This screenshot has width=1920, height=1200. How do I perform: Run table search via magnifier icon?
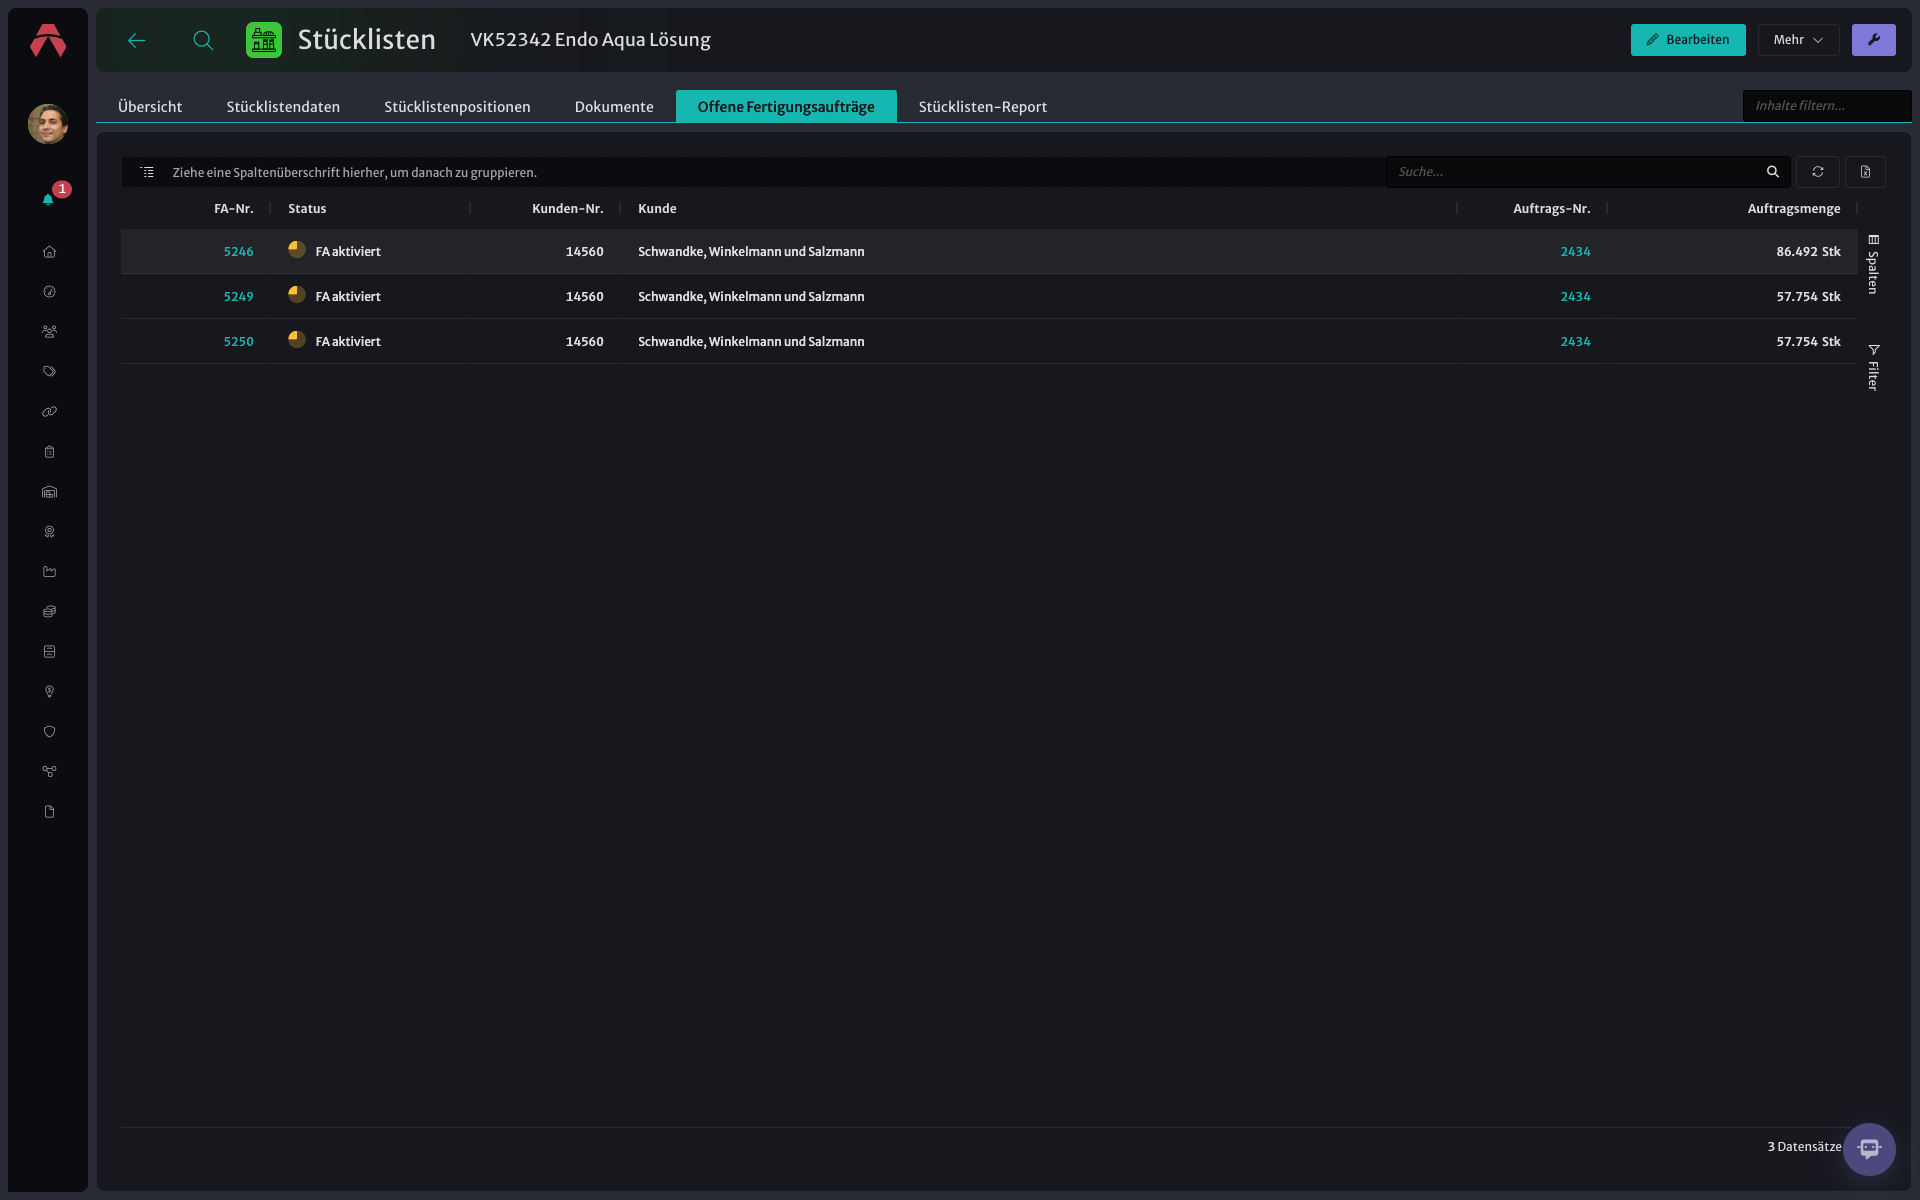[1772, 172]
